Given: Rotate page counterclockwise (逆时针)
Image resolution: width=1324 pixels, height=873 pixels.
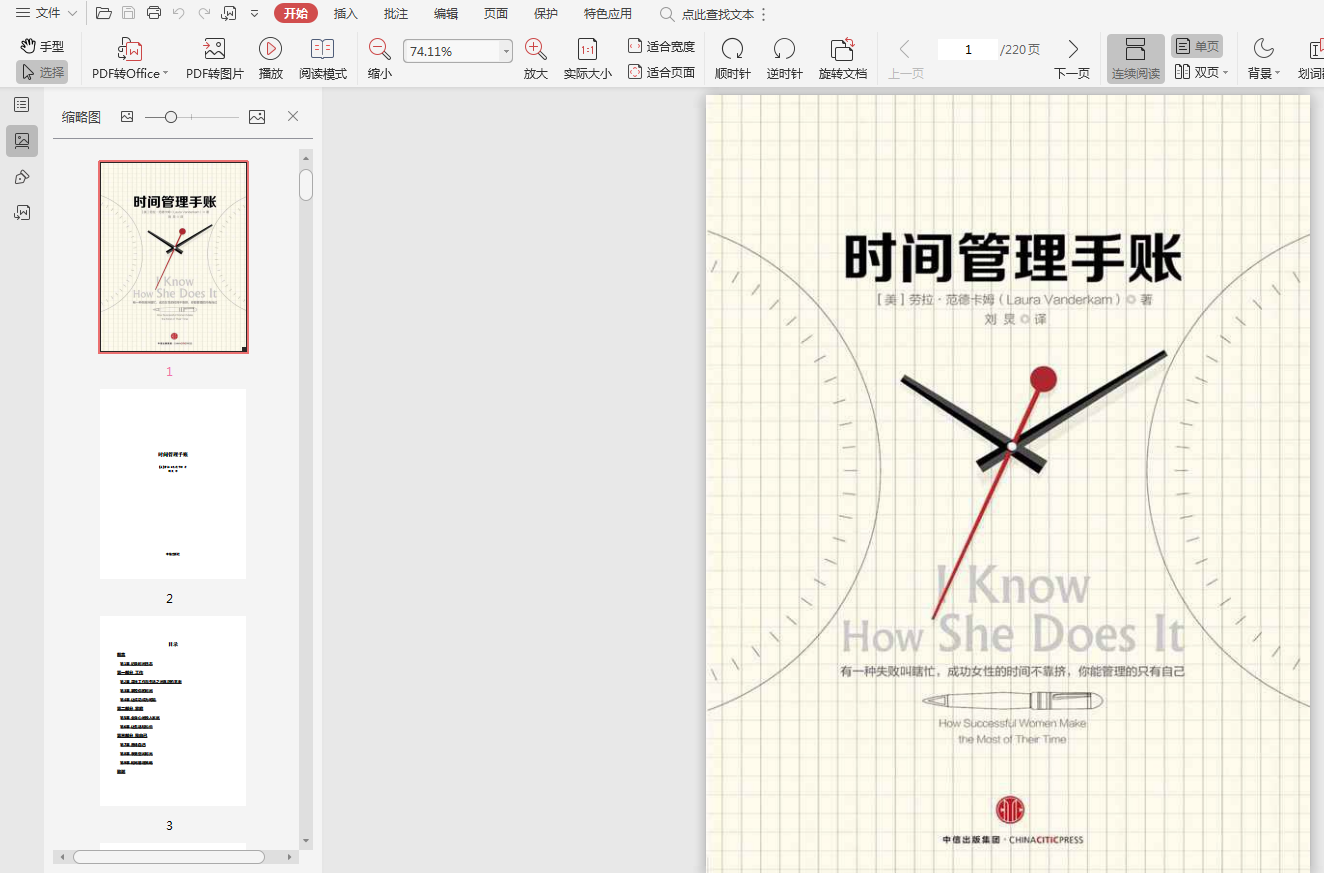Looking at the screenshot, I should click(x=784, y=49).
